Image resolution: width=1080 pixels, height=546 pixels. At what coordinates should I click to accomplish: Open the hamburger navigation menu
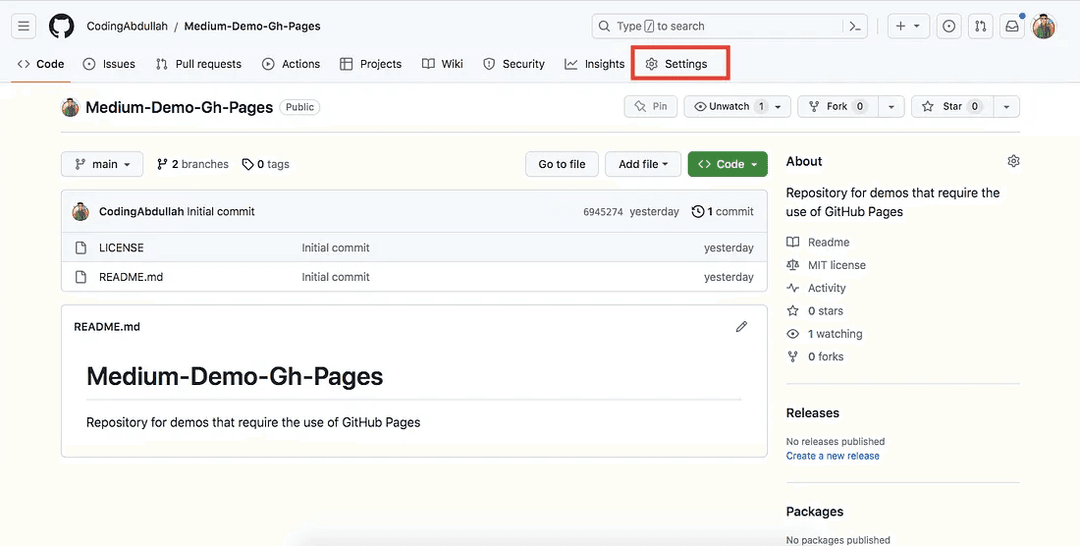point(24,26)
